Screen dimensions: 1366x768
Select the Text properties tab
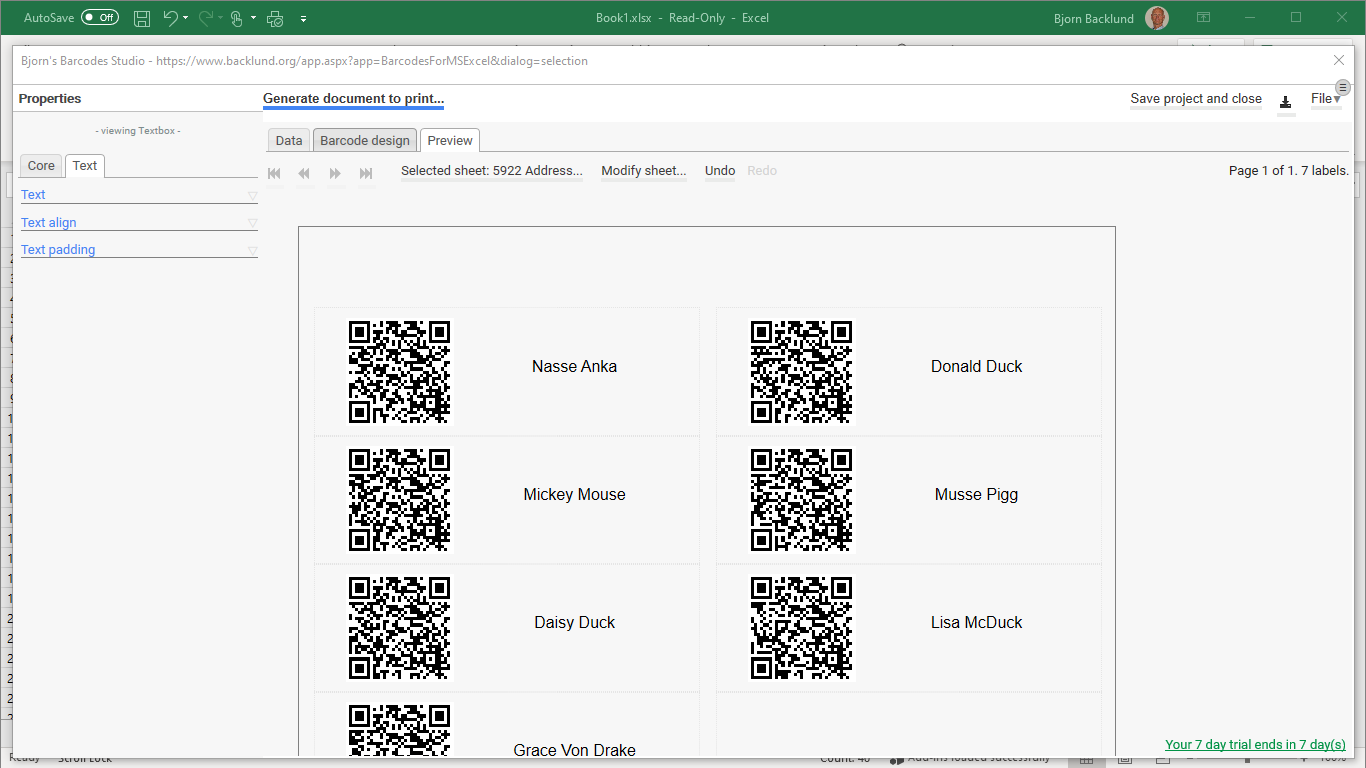85,166
